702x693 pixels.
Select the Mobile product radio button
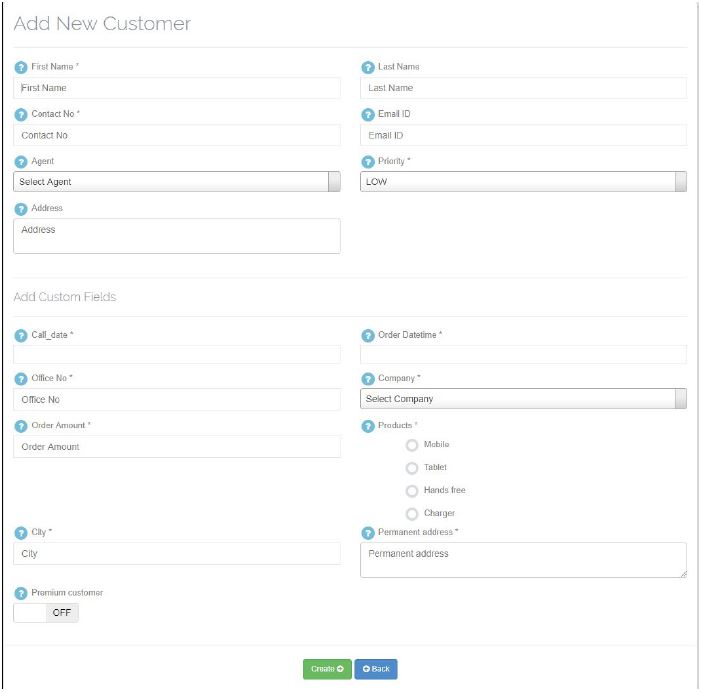click(x=412, y=445)
